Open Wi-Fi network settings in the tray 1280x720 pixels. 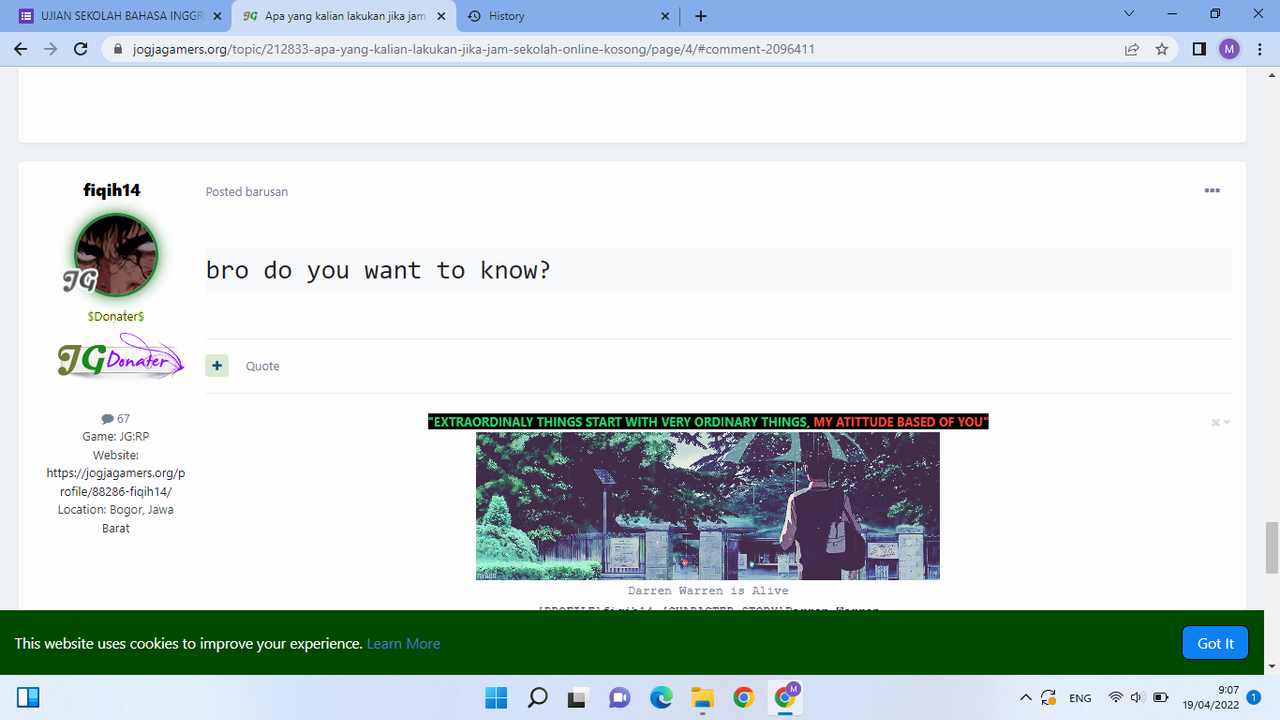coord(1116,698)
